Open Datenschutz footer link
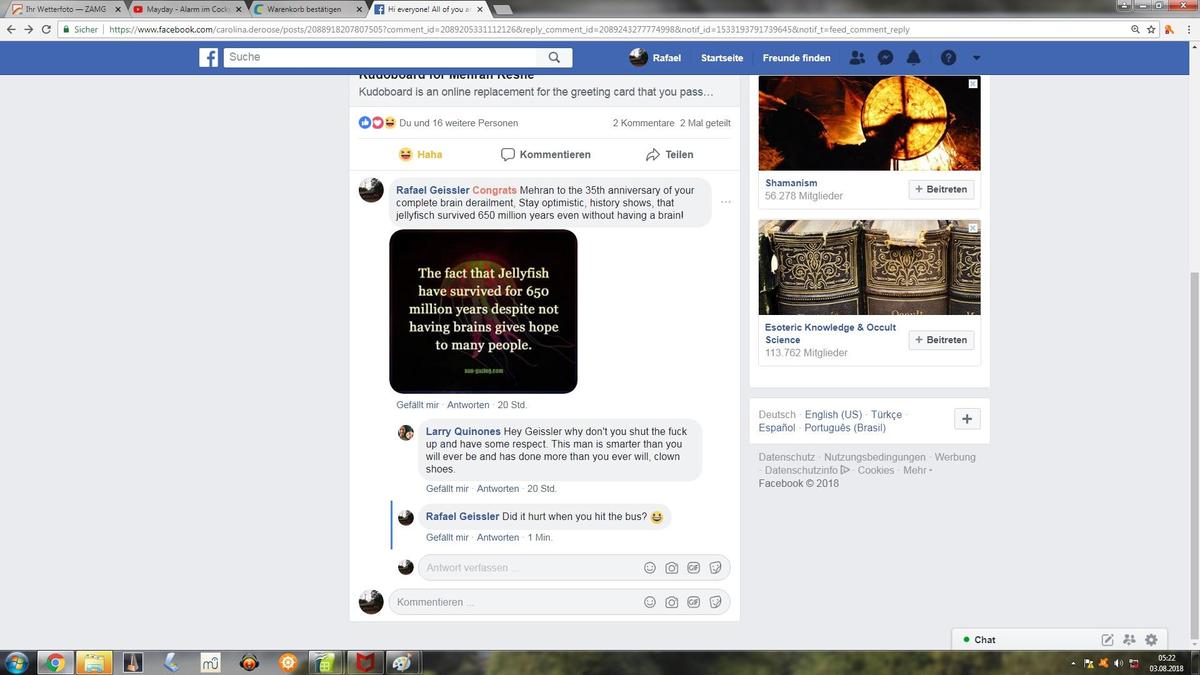This screenshot has width=1200, height=675. [x=786, y=457]
